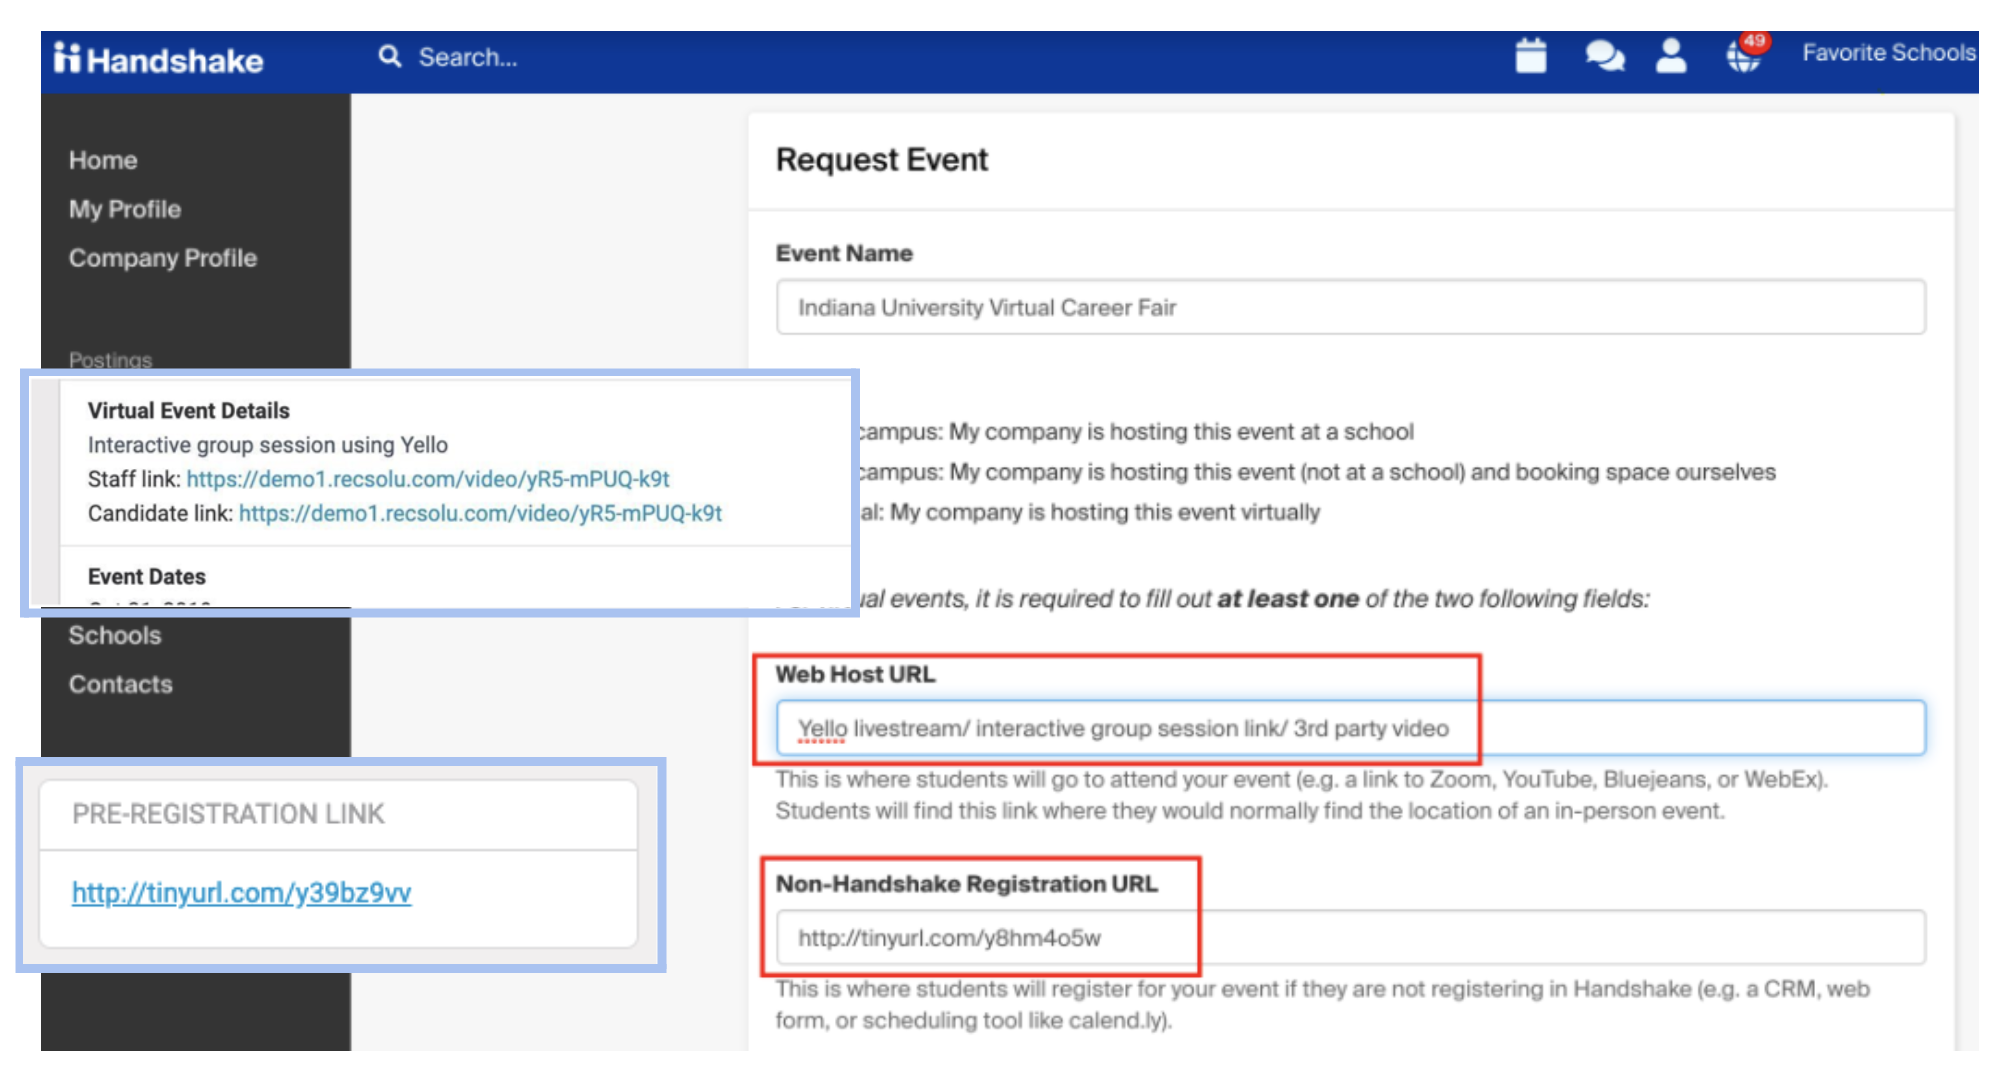1998x1072 pixels.
Task: Navigate to Contacts in sidebar
Action: pyautogui.click(x=121, y=684)
